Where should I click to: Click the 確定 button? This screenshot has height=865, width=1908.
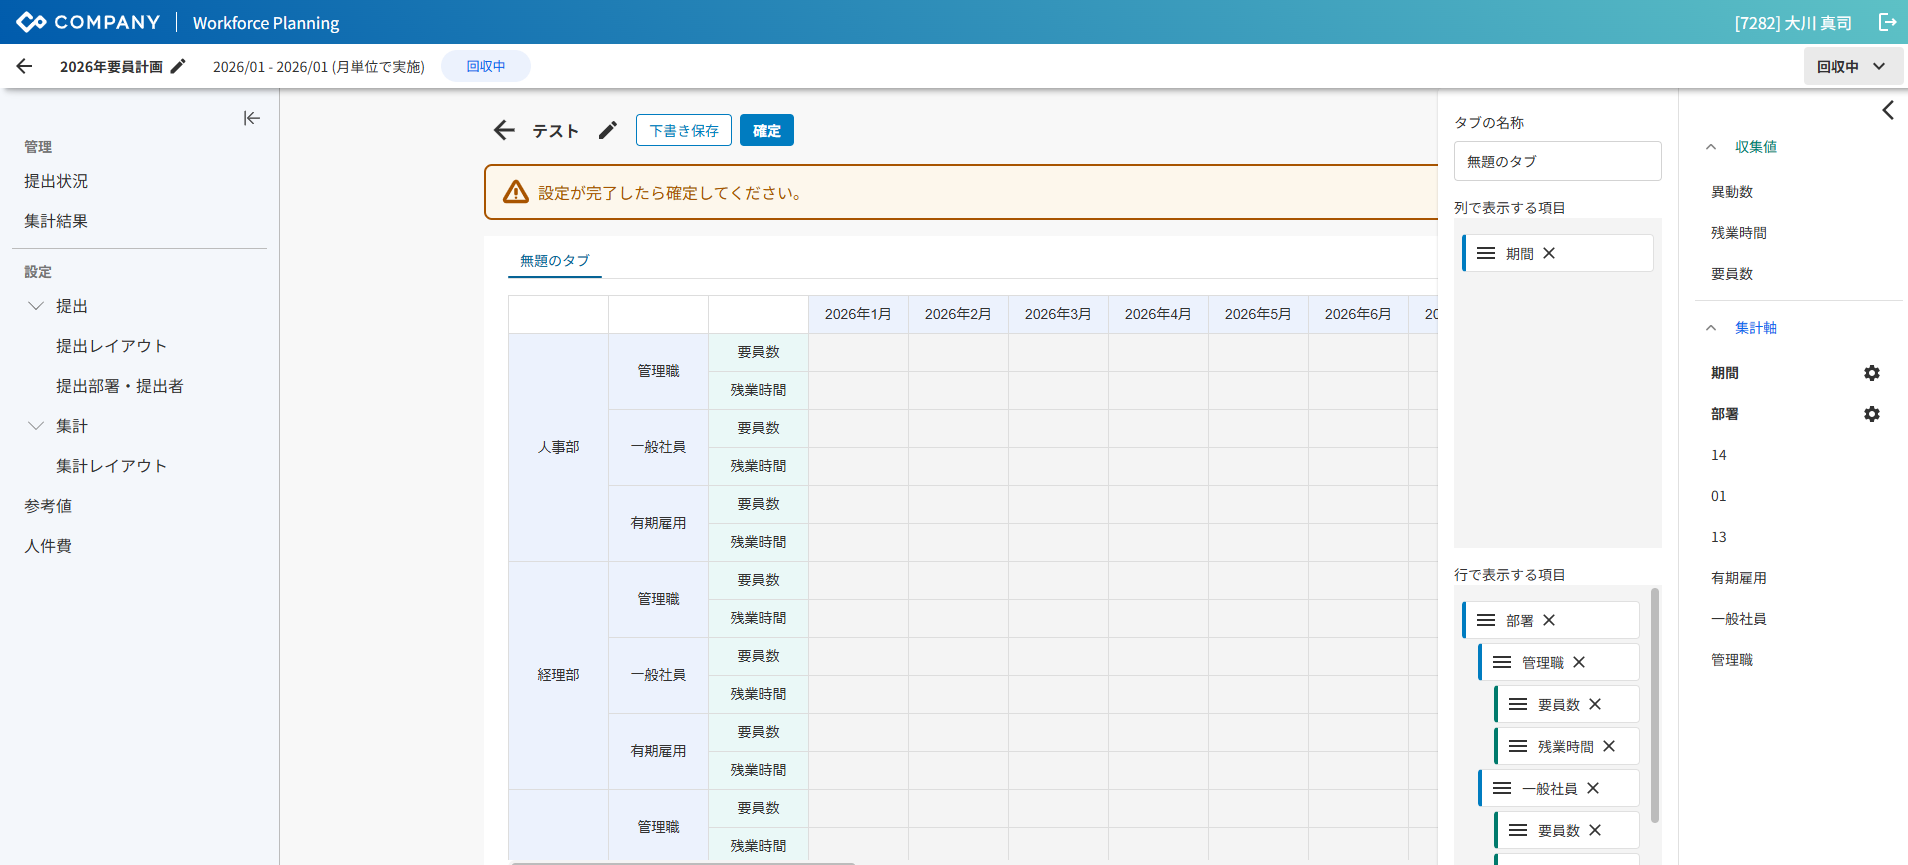coord(767,130)
